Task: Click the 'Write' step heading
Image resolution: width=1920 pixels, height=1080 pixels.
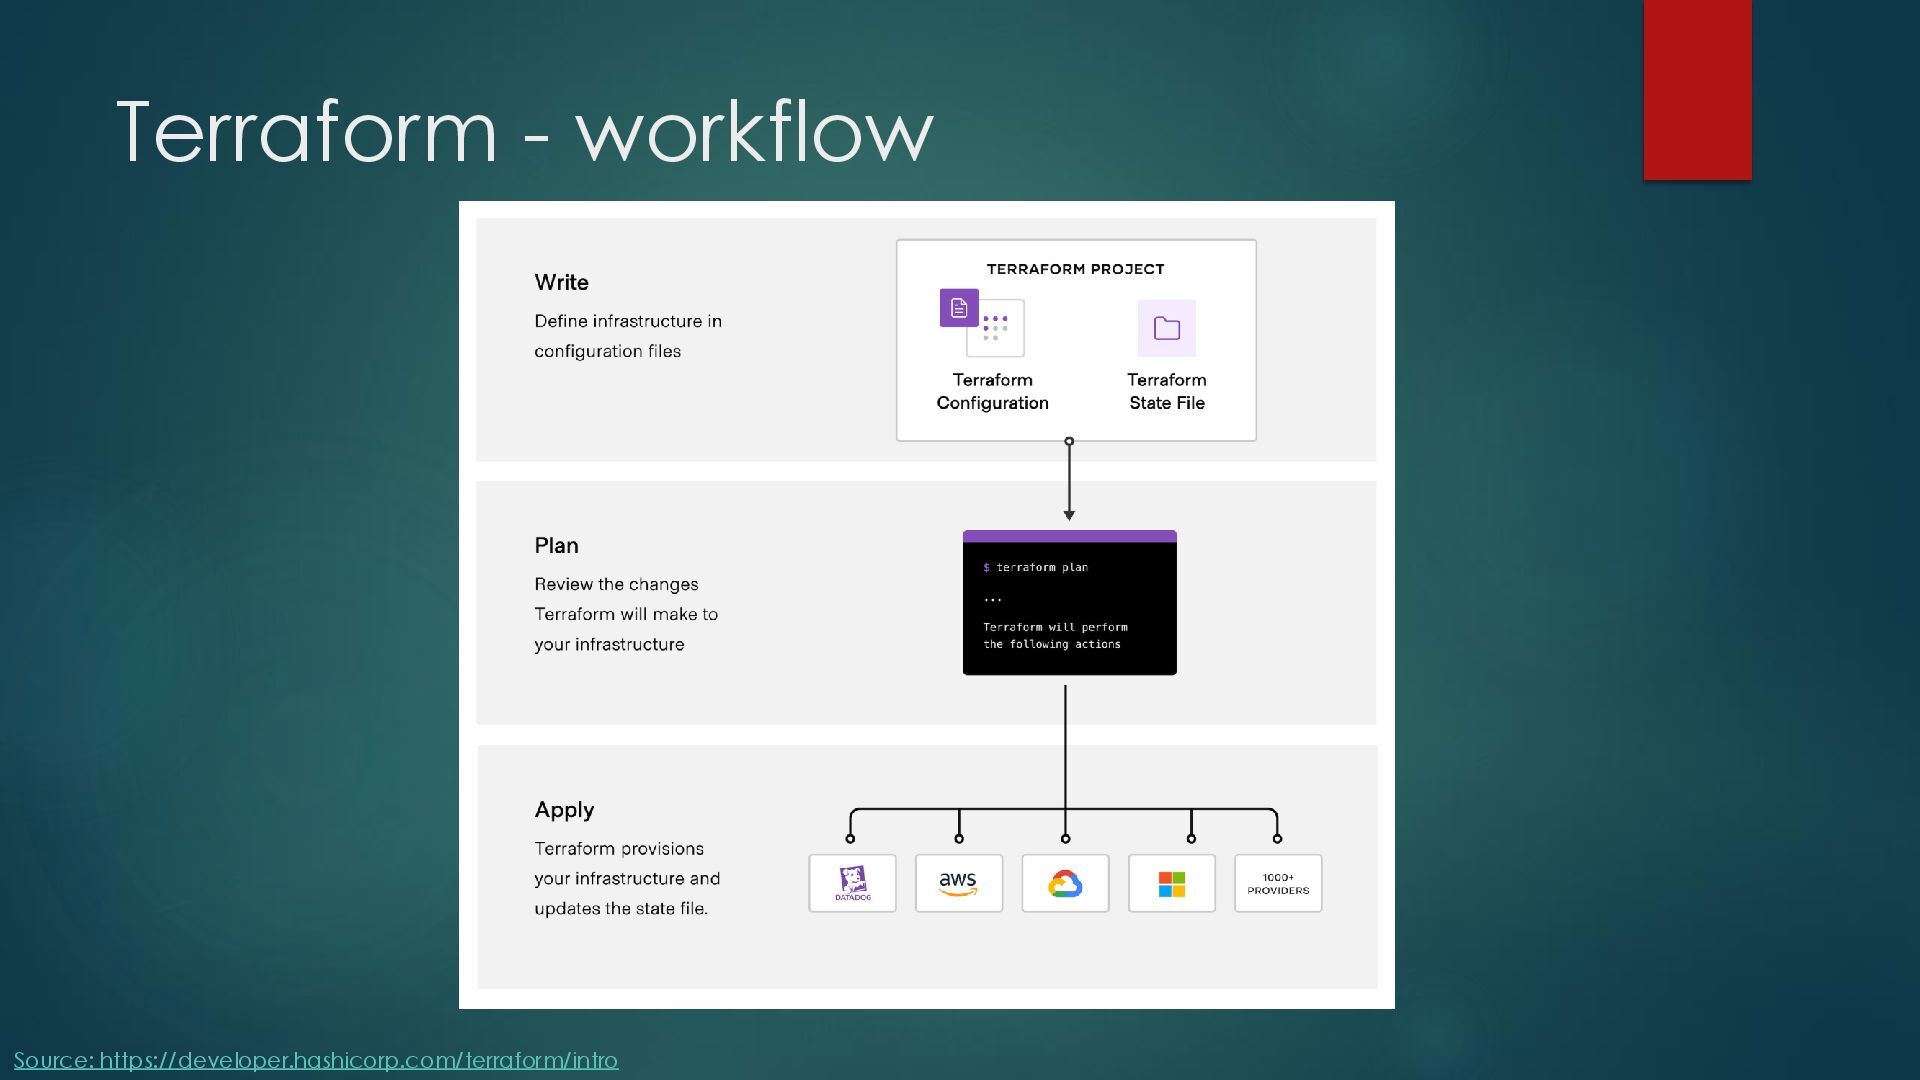Action: point(561,282)
